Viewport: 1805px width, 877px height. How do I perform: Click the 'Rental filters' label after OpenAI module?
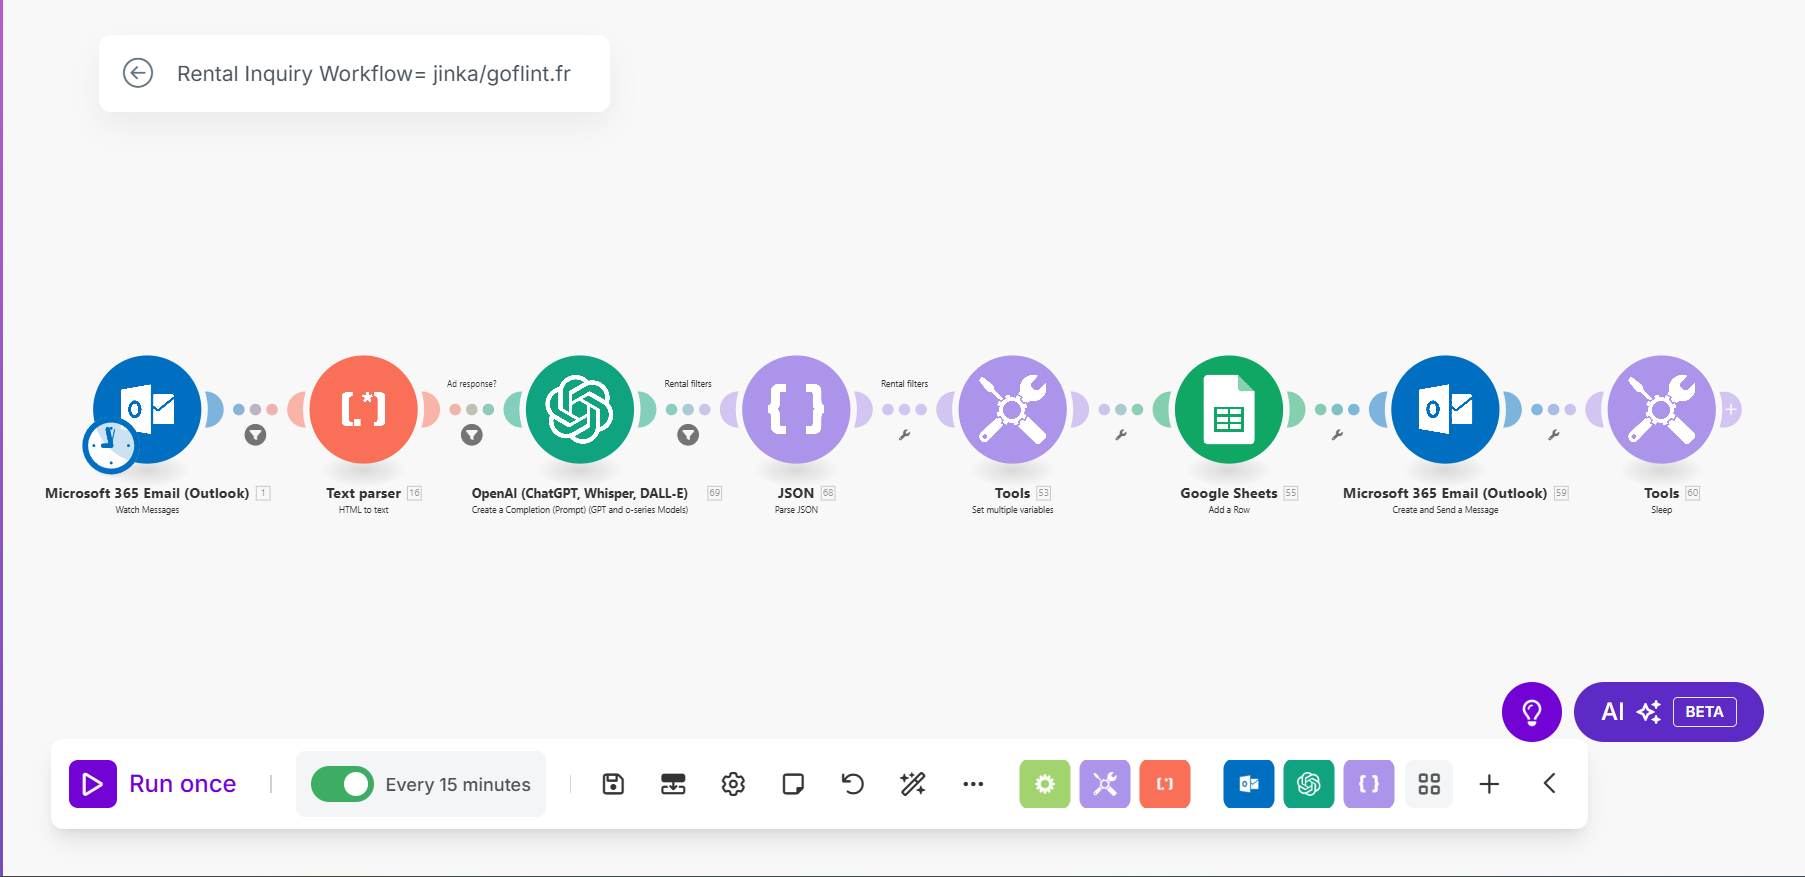click(x=688, y=384)
